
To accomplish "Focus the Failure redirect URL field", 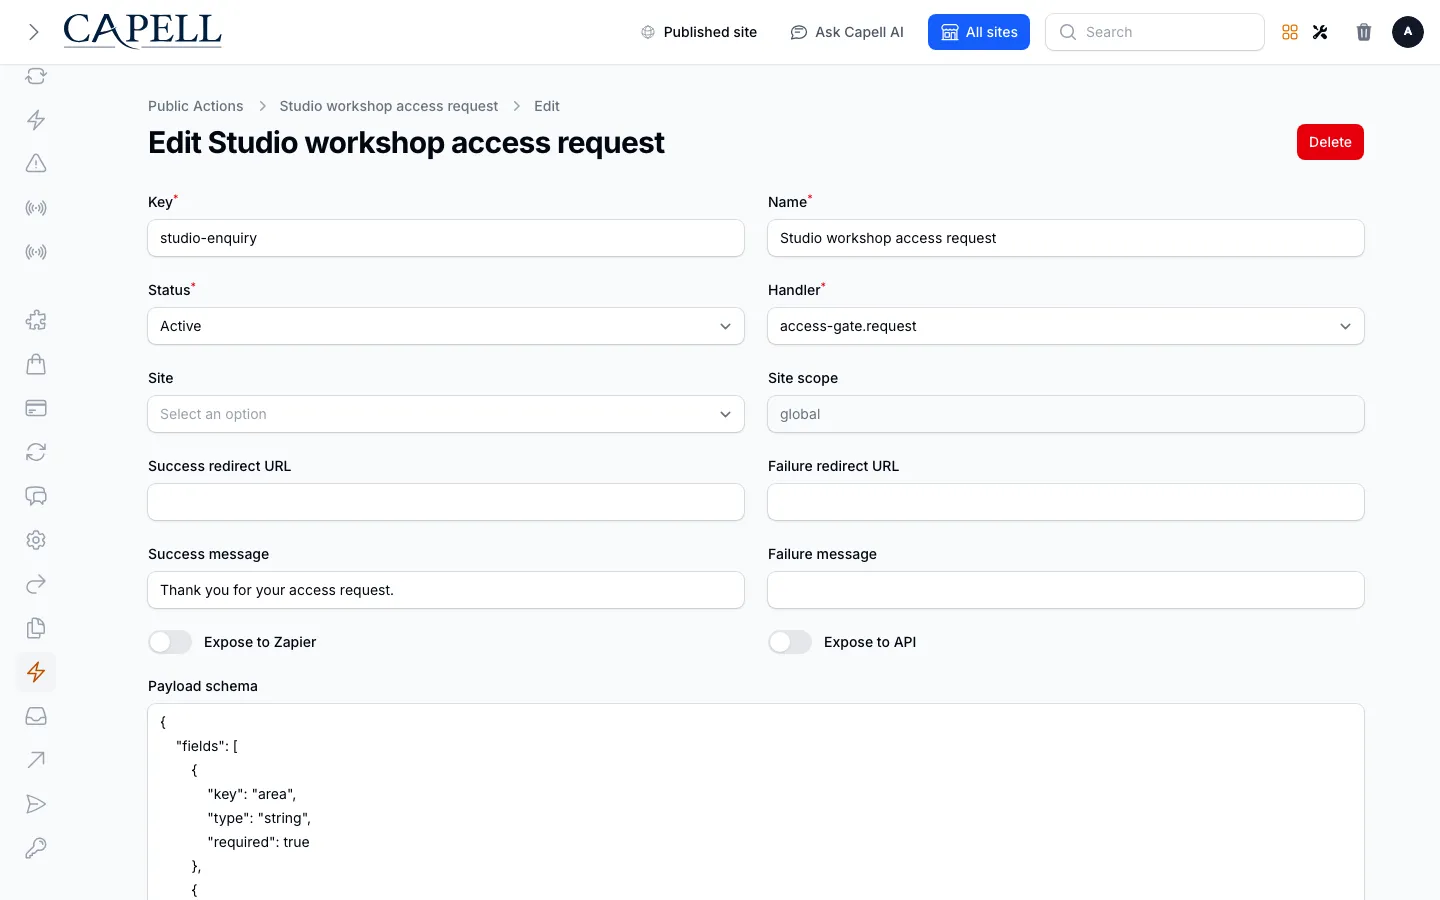I will click(x=1066, y=502).
